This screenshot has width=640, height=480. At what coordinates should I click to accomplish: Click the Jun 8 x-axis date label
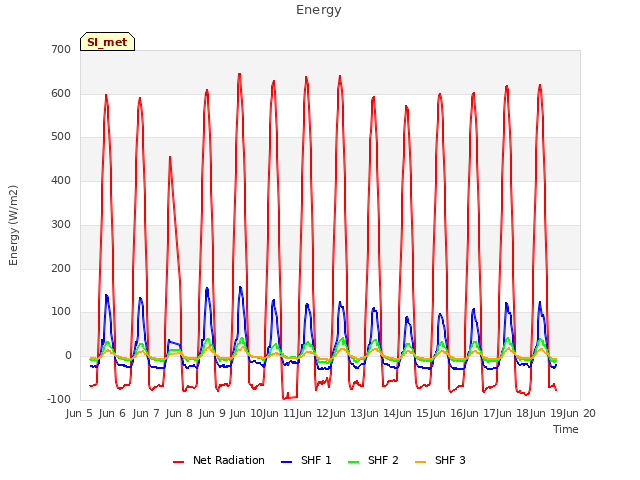pyautogui.click(x=179, y=414)
